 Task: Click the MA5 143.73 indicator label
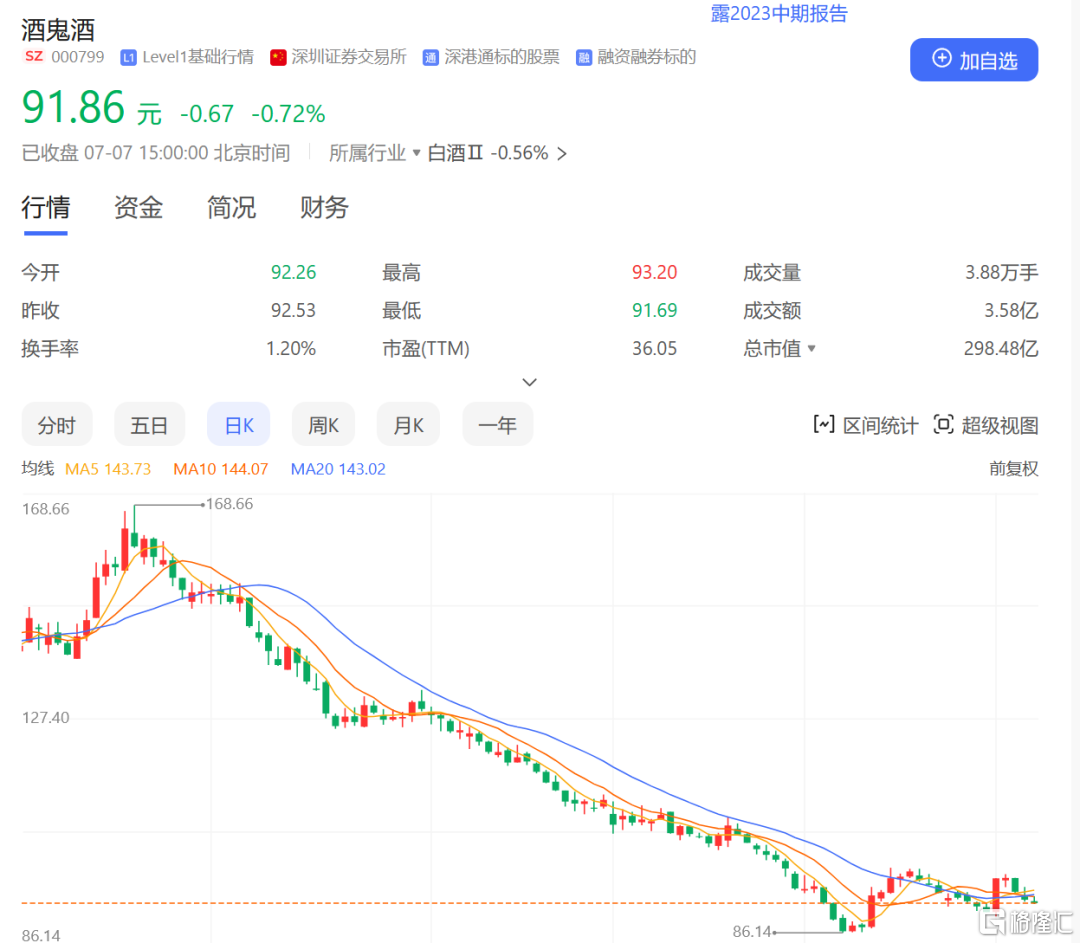point(107,469)
